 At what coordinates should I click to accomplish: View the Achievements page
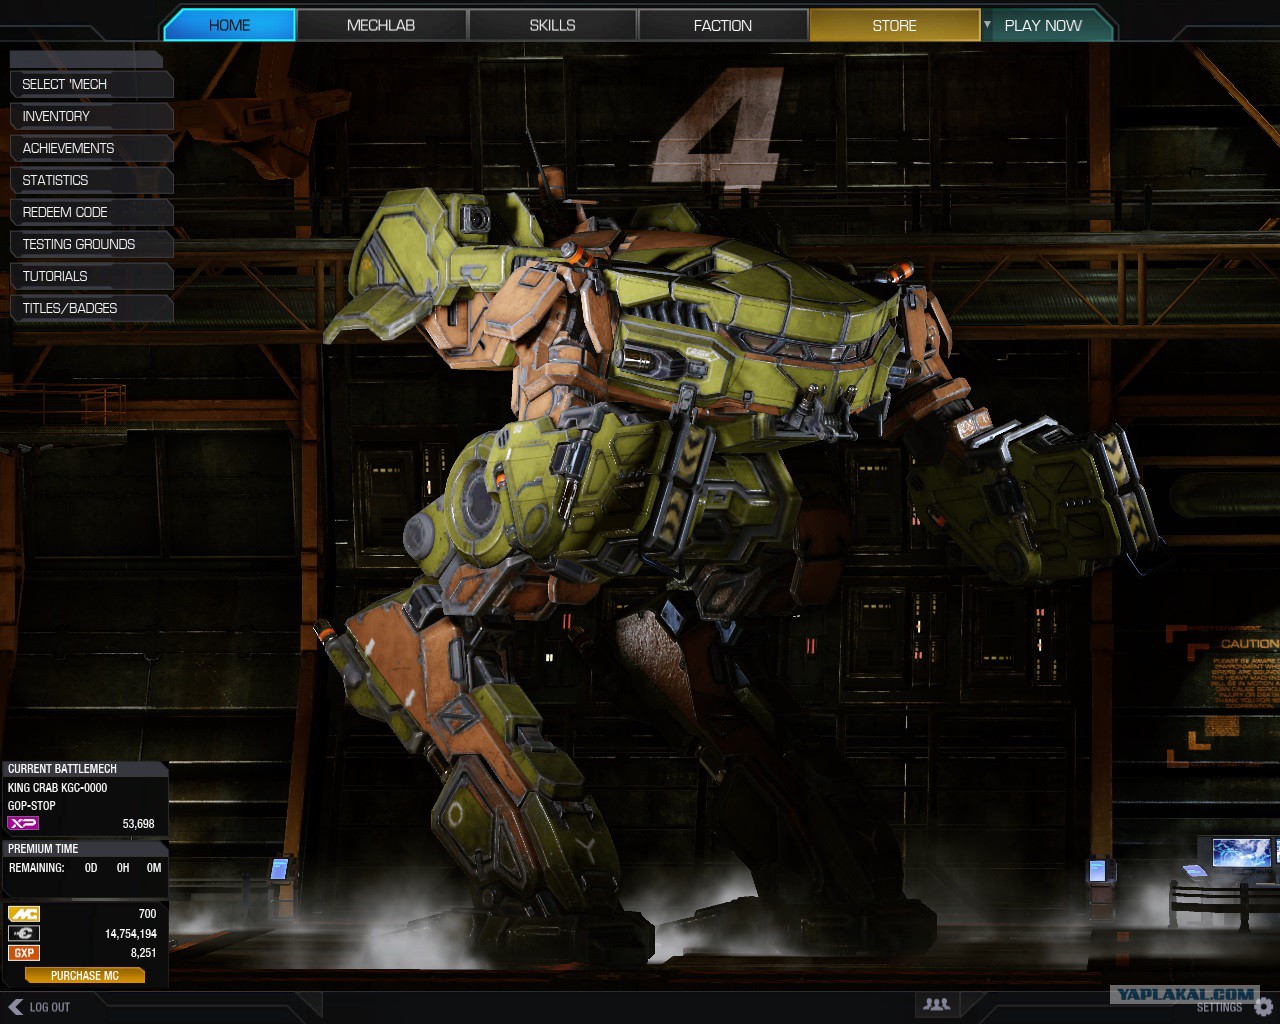[91, 148]
